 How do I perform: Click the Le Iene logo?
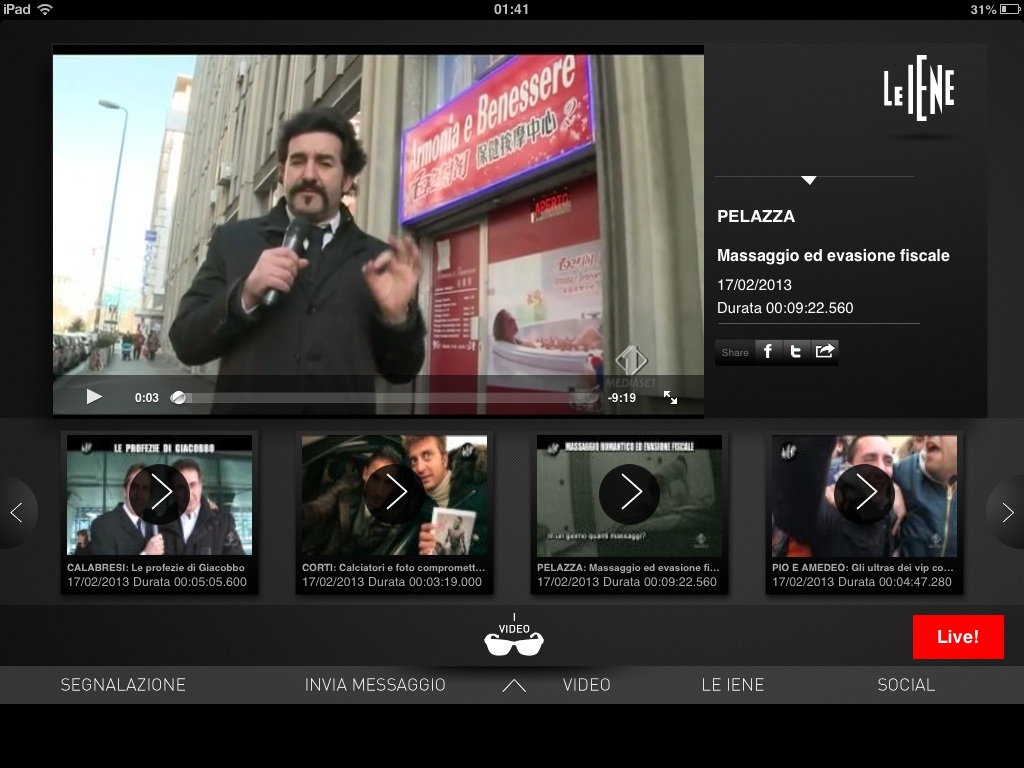coord(918,93)
